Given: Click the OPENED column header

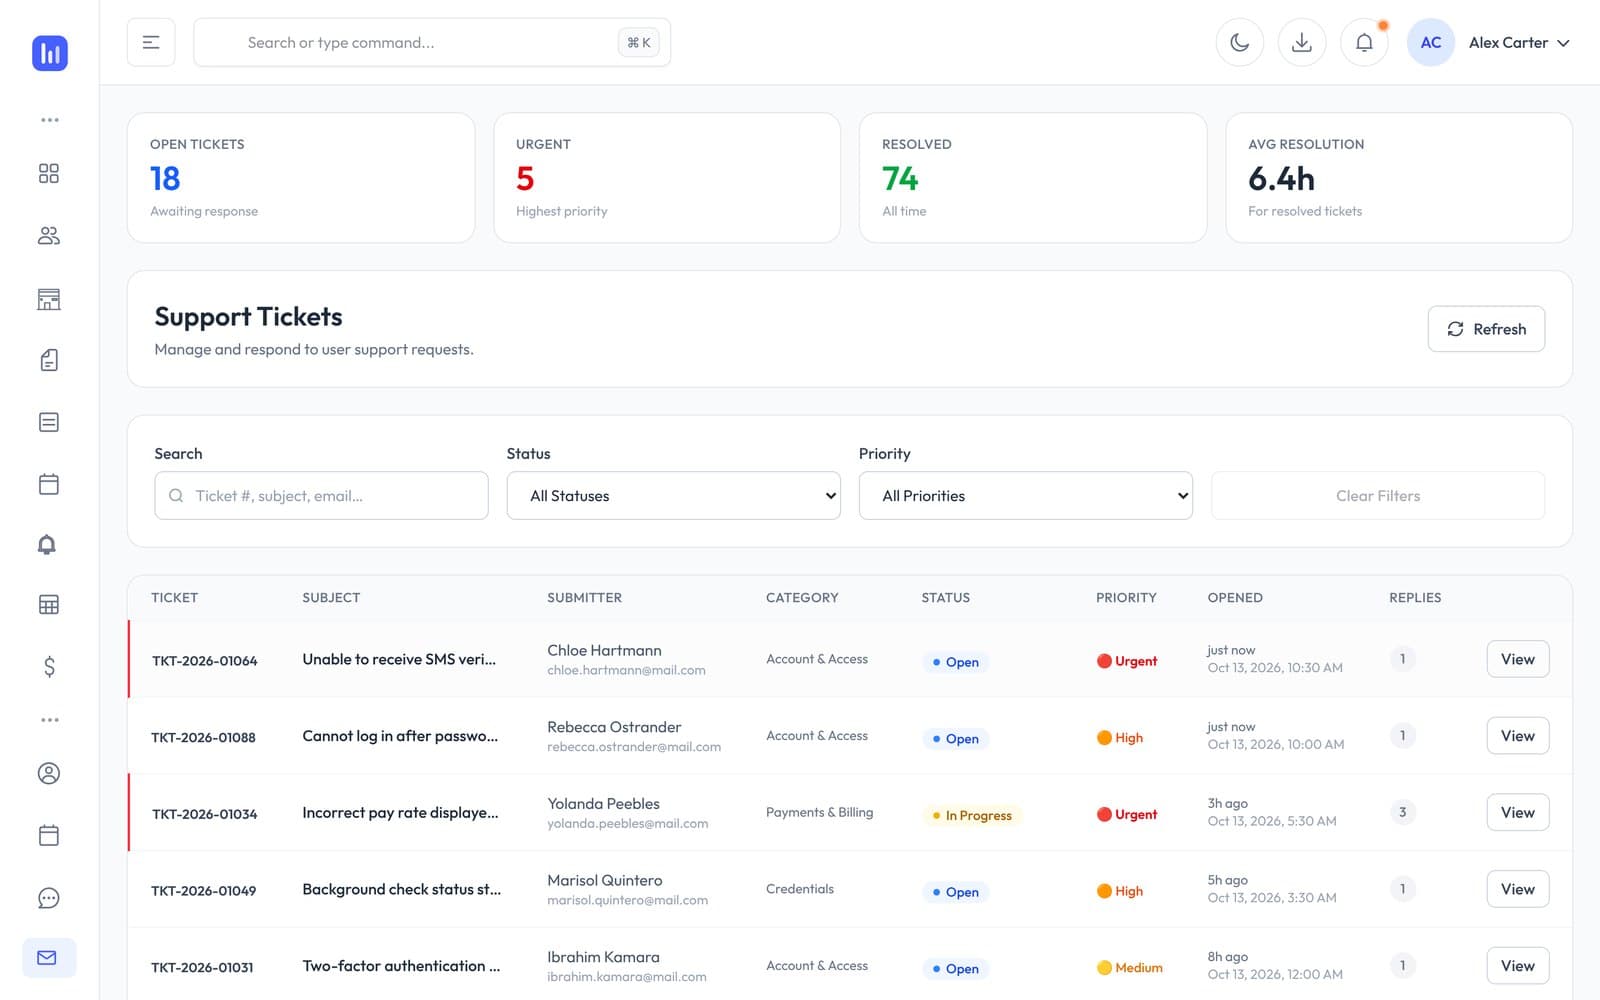Looking at the screenshot, I should tap(1235, 598).
